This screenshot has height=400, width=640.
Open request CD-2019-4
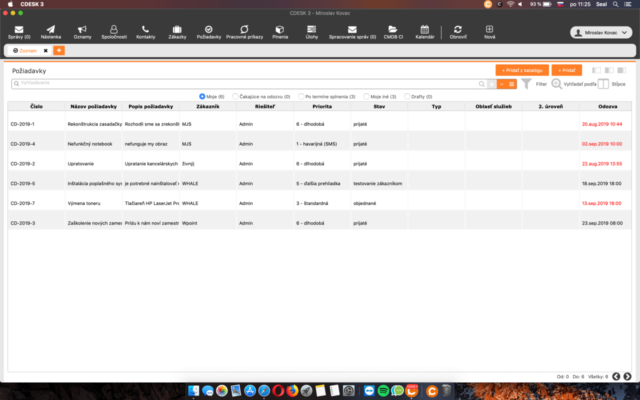(x=22, y=144)
